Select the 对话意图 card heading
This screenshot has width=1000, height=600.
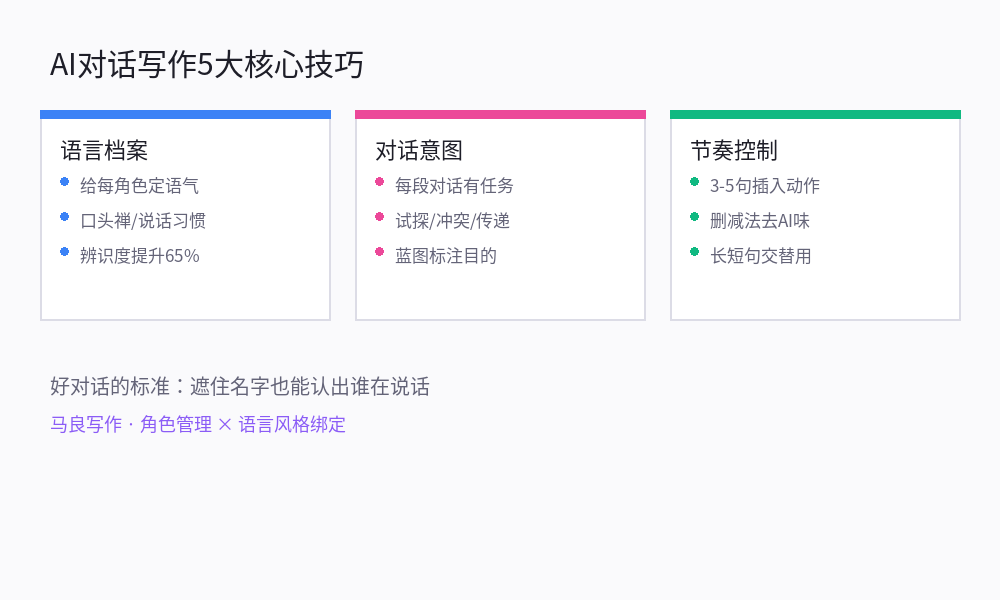tap(419, 151)
